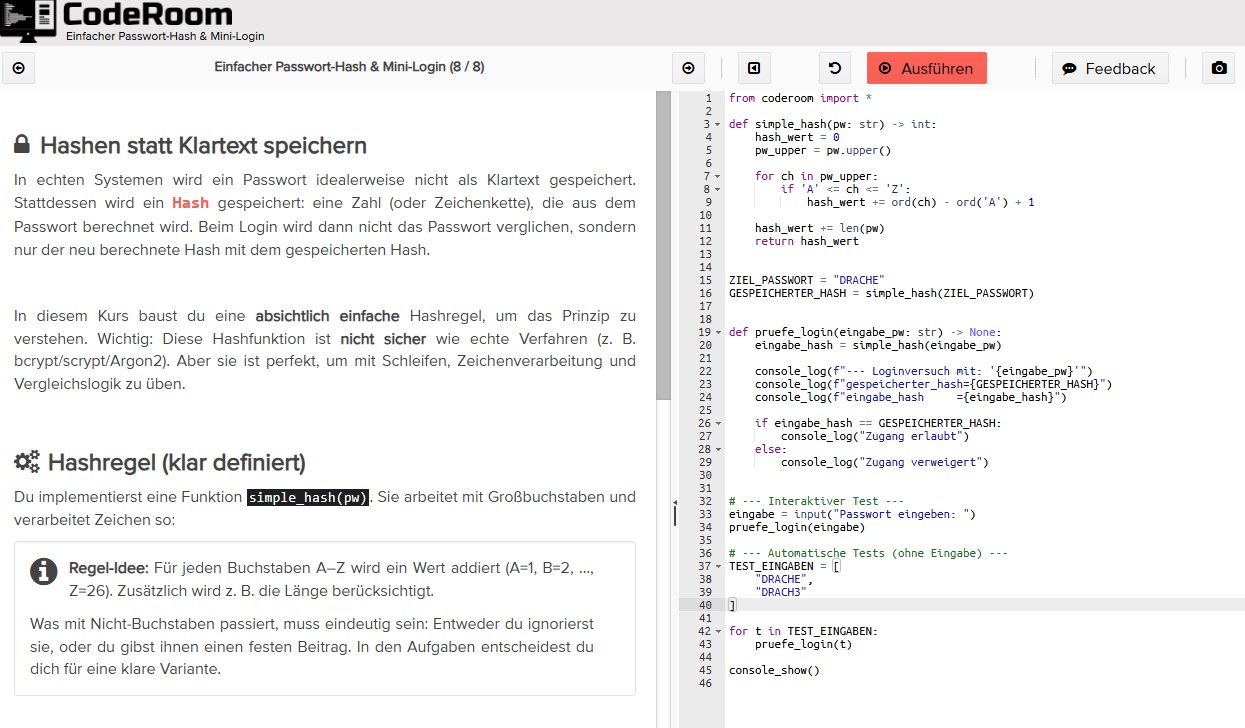Go to the next lesson page arrow
This screenshot has height=728, width=1245.
pyautogui.click(x=688, y=68)
